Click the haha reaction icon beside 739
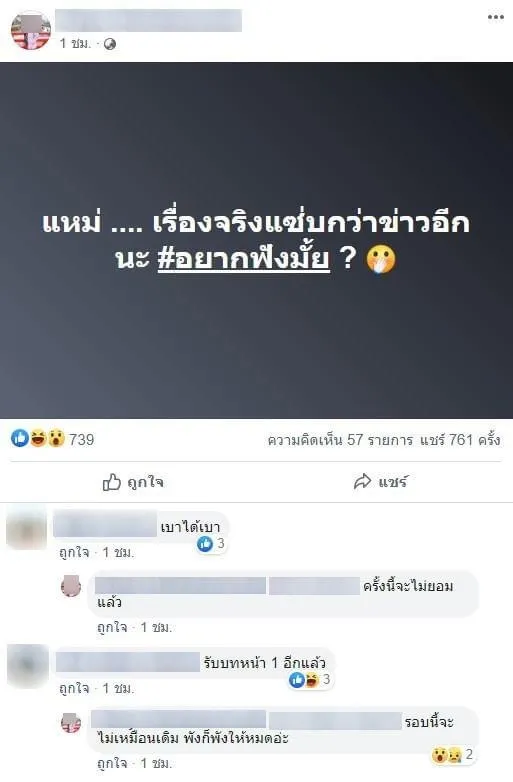 point(38,438)
